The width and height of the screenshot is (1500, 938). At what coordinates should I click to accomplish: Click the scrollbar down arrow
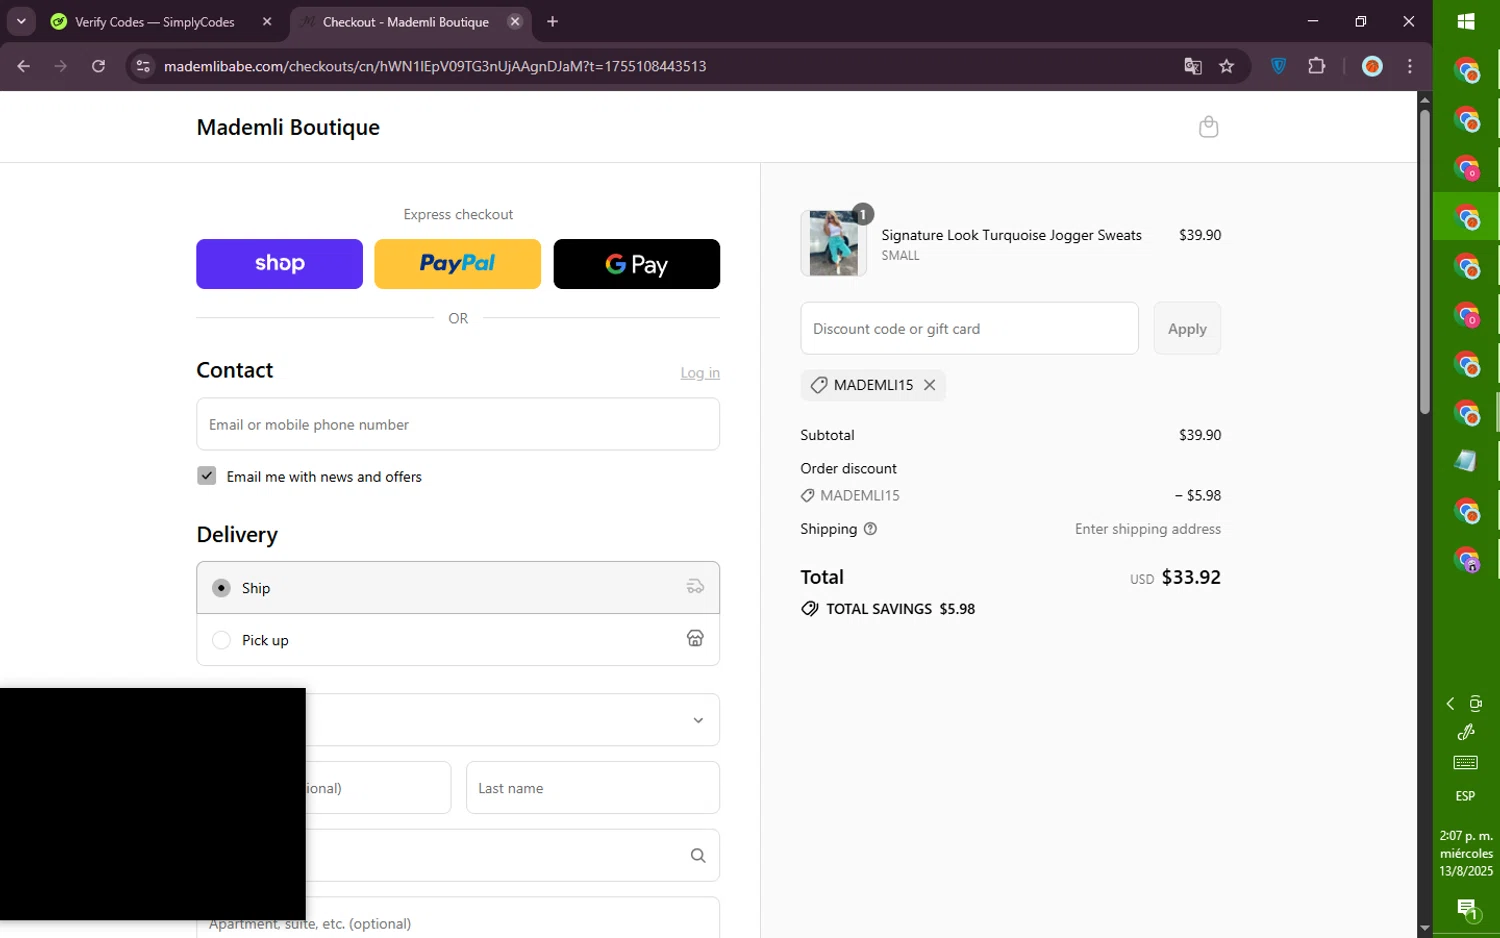1425,929
